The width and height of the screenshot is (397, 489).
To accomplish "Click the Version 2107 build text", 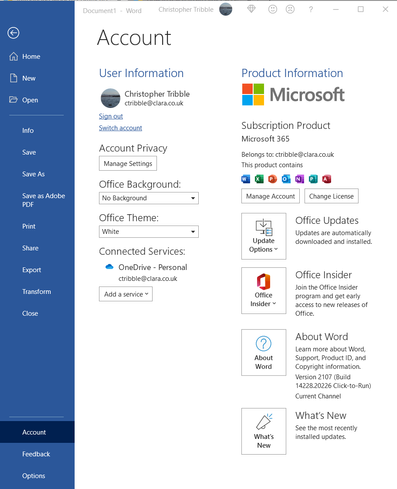I will (x=333, y=381).
